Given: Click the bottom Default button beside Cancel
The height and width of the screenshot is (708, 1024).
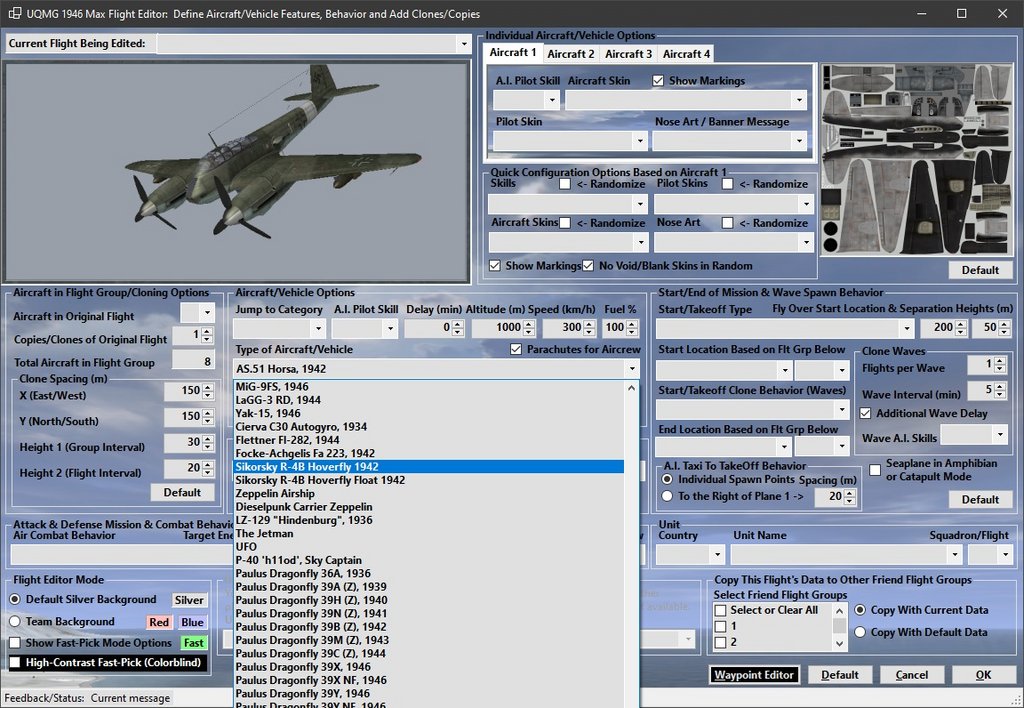Looking at the screenshot, I should [x=840, y=675].
